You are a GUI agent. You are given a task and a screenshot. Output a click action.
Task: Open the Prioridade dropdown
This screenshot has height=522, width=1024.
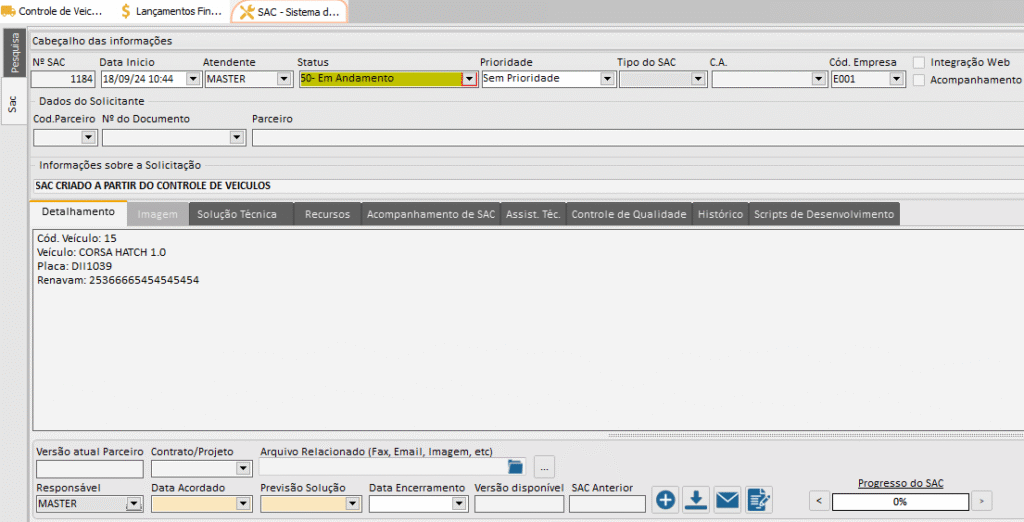(607, 79)
